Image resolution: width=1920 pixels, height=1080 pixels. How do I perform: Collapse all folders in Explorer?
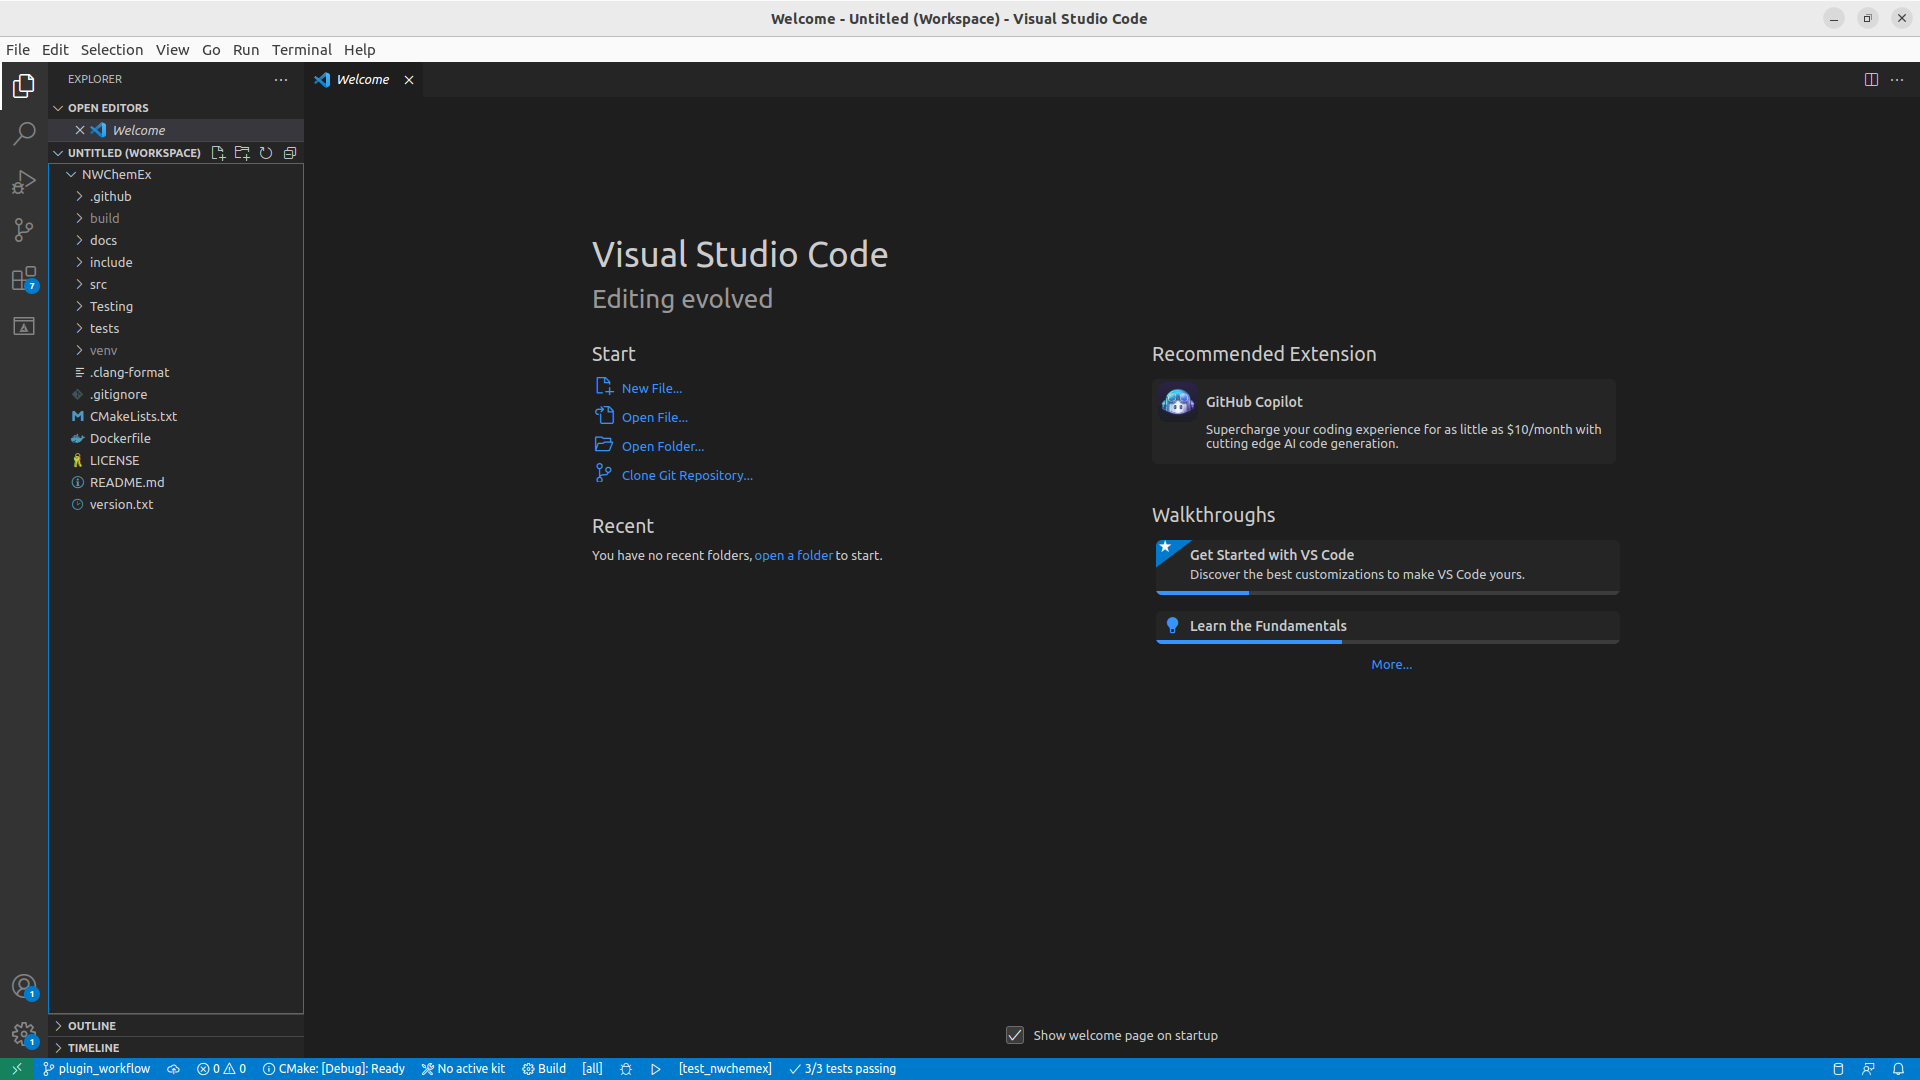point(290,153)
